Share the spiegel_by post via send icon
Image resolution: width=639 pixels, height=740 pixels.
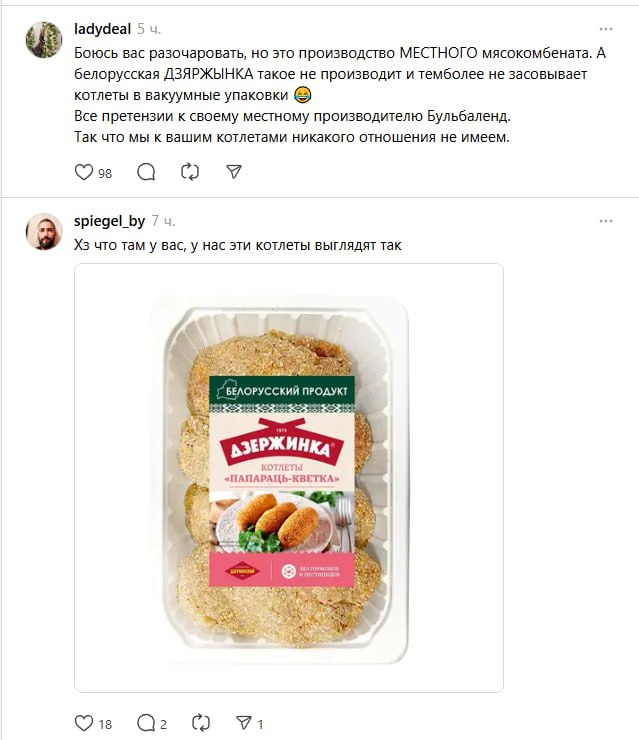244,723
